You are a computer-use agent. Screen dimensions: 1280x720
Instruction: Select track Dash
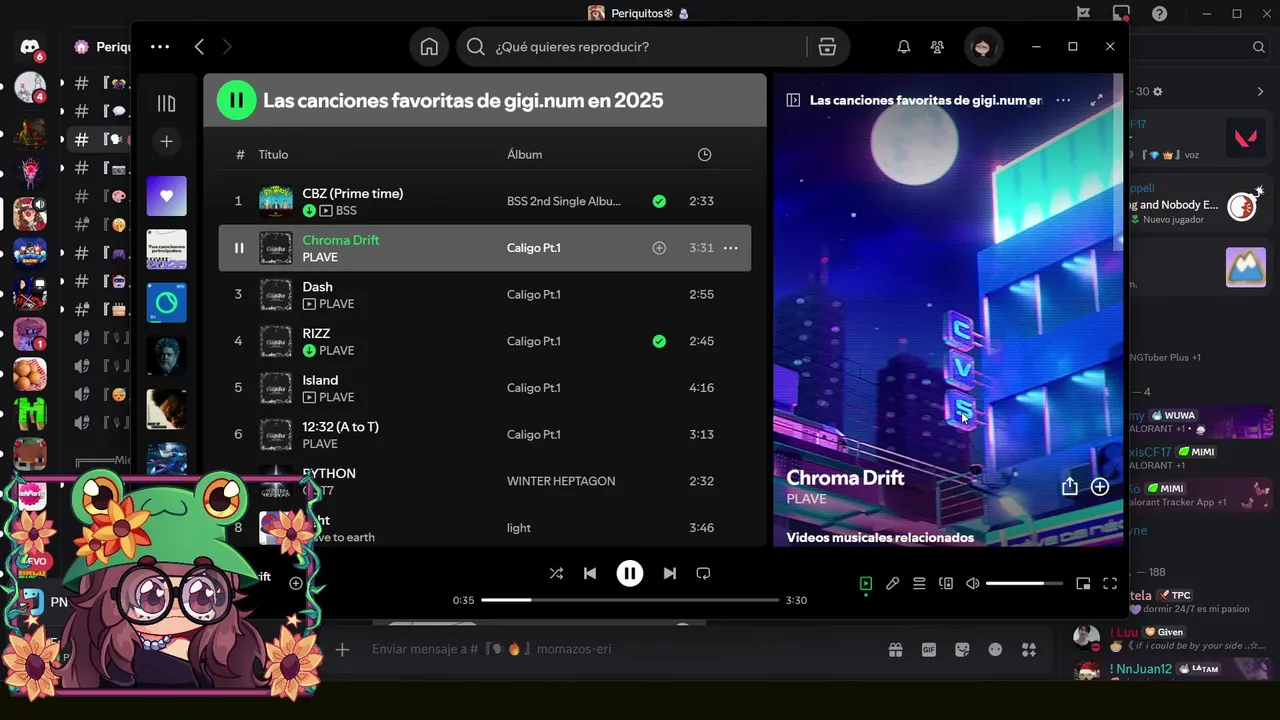[484, 294]
